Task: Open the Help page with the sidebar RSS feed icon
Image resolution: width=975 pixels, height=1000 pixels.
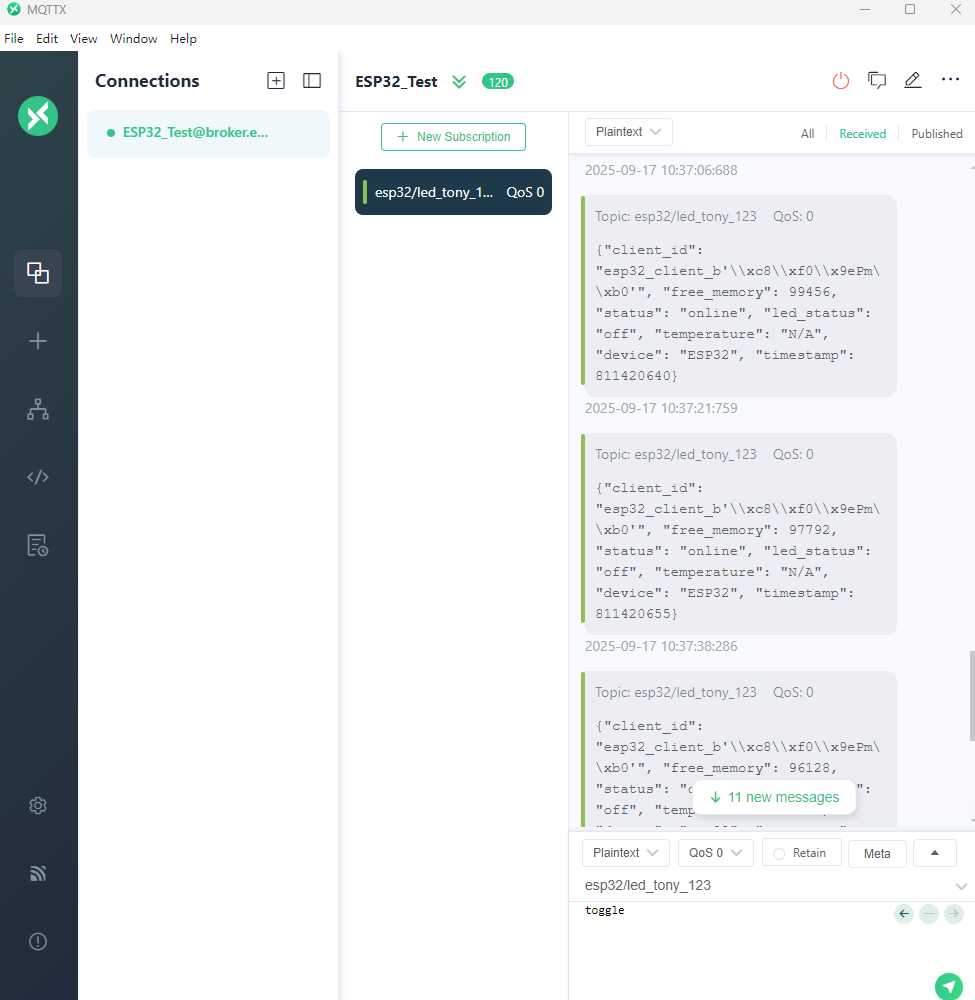Action: click(38, 874)
